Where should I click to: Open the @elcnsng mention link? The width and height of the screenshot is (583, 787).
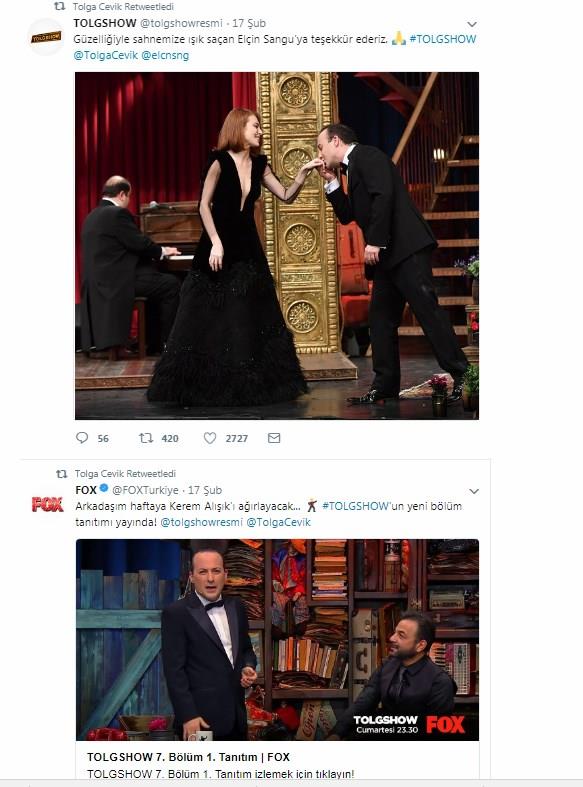click(165, 55)
